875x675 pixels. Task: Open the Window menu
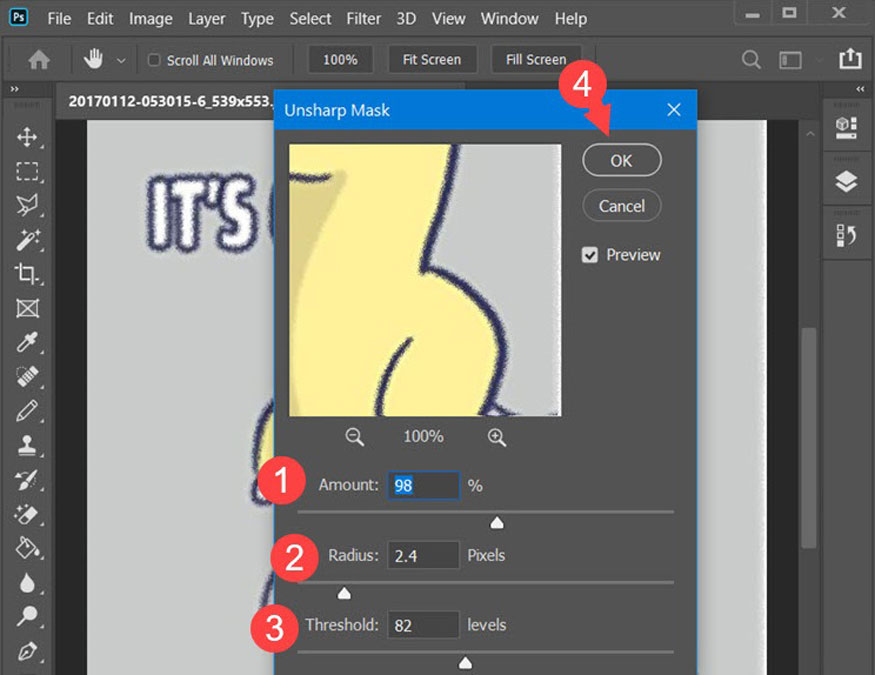pyautogui.click(x=510, y=18)
